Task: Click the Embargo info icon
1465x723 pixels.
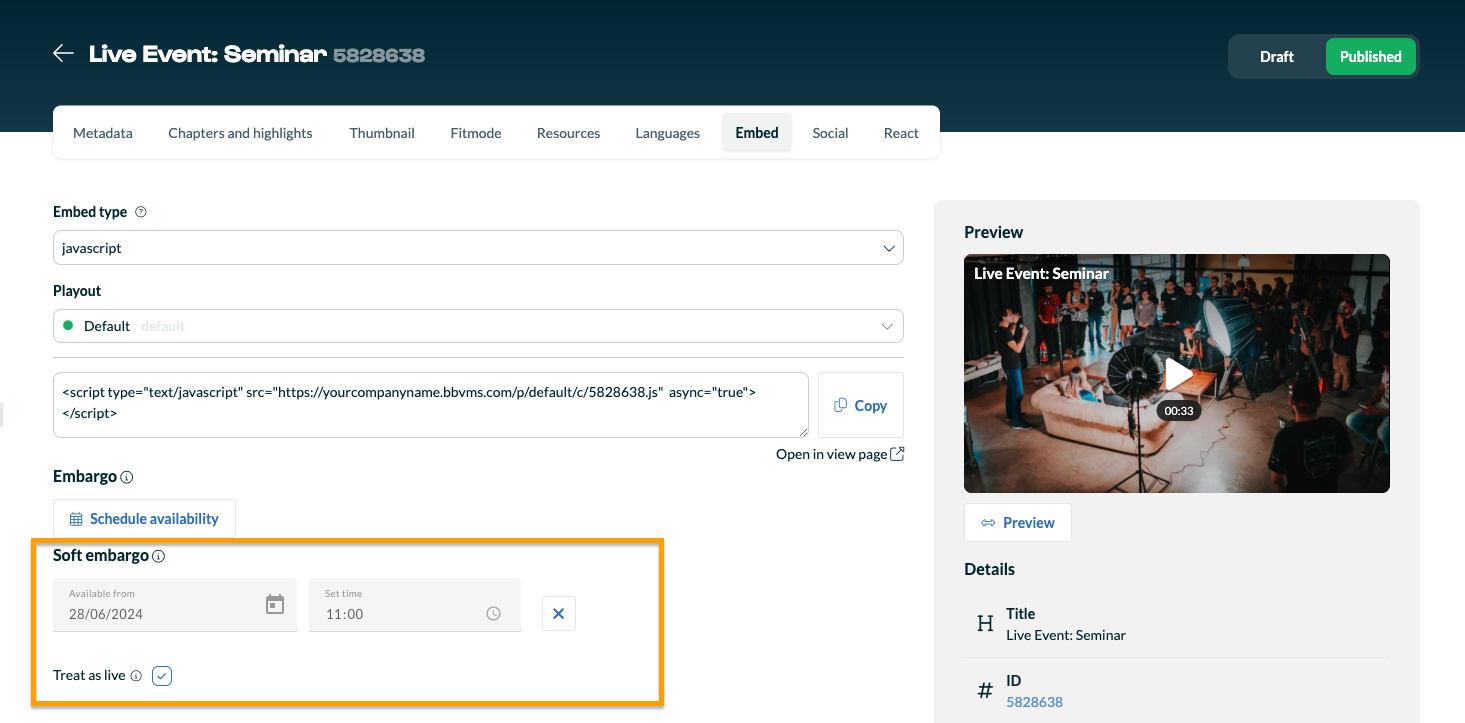Action: (x=127, y=478)
